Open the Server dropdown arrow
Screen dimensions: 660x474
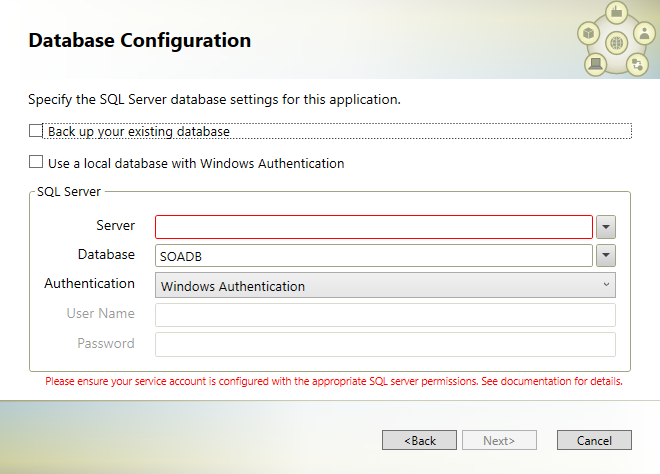click(x=606, y=227)
